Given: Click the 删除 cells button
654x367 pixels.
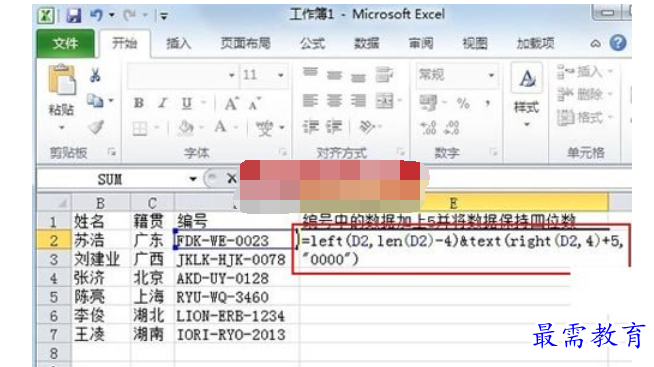Looking at the screenshot, I should (x=584, y=94).
